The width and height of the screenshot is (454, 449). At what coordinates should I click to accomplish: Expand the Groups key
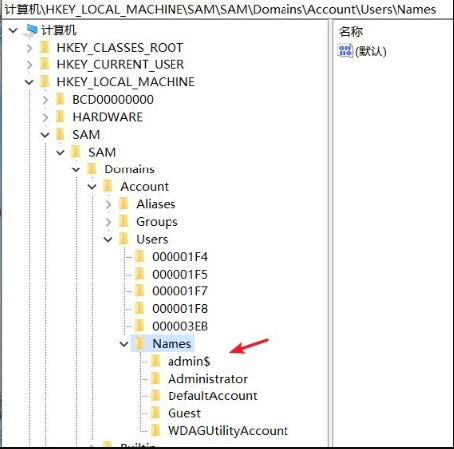108,222
